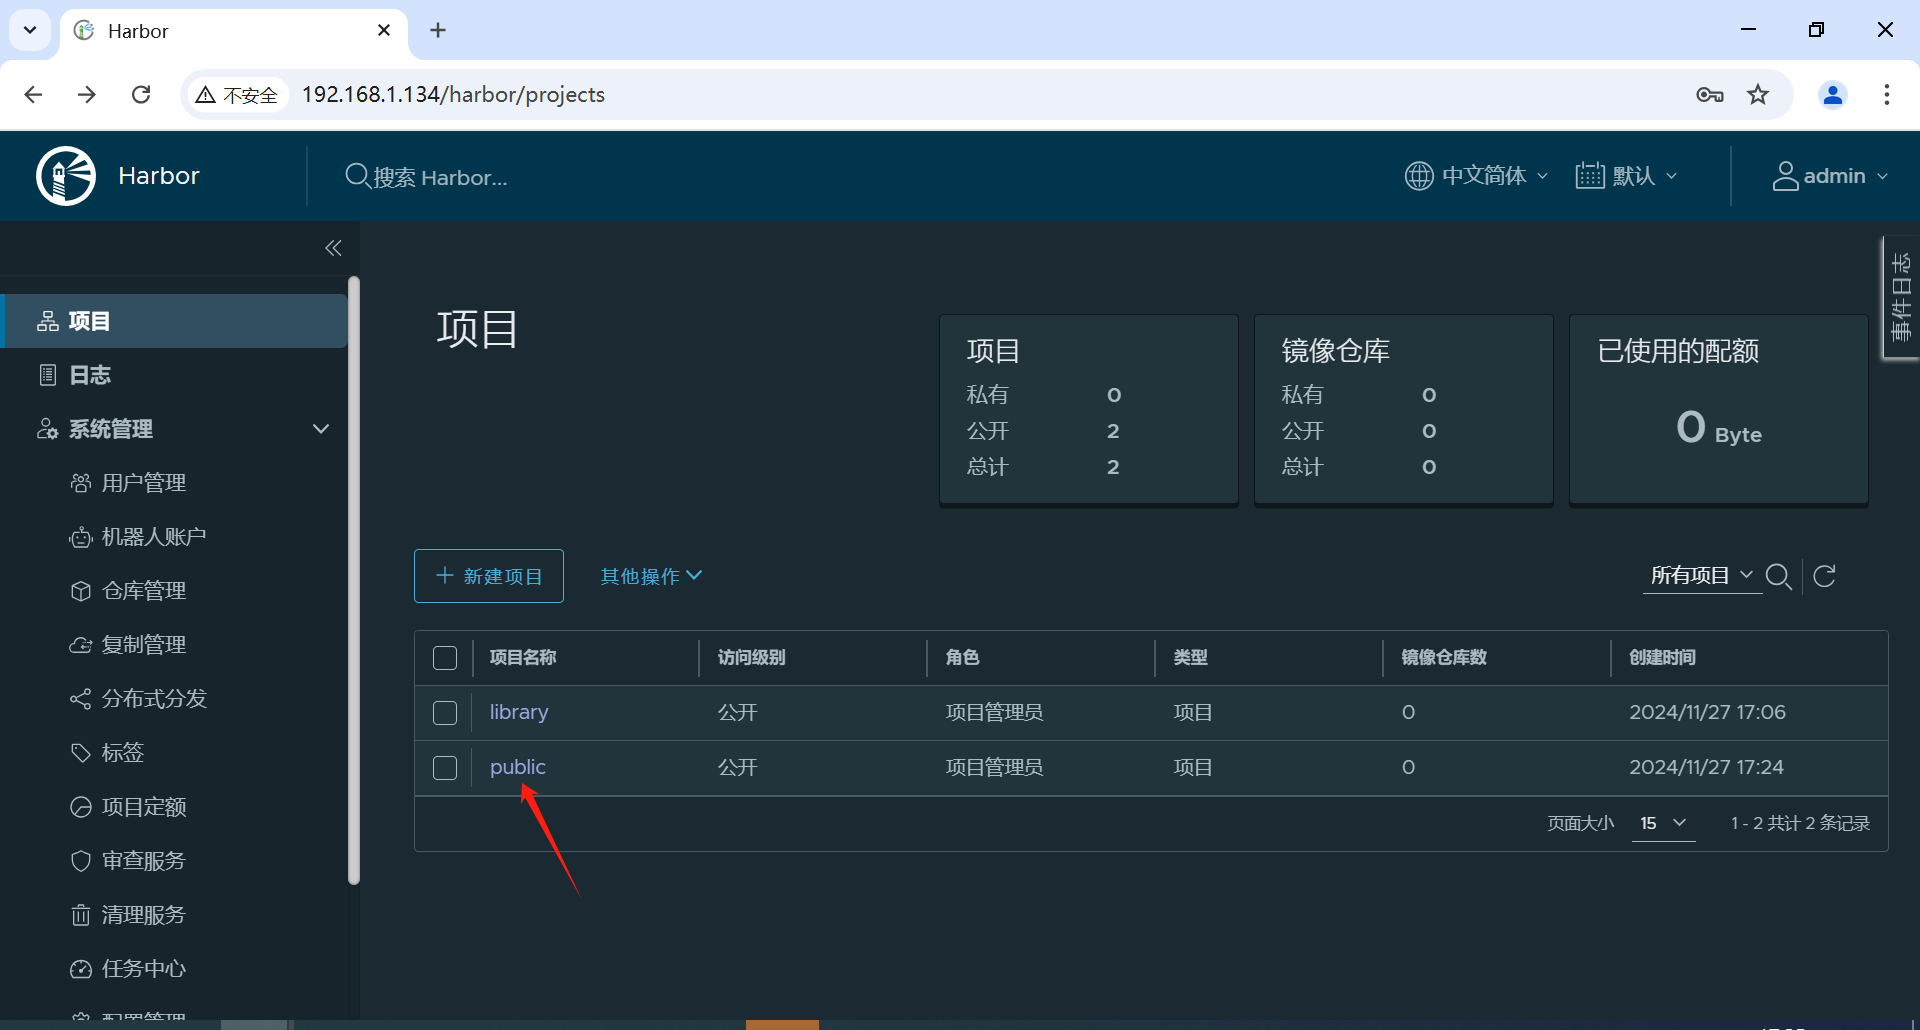Change the page size dropdown from 15
This screenshot has height=1030, width=1920.
(x=1663, y=823)
